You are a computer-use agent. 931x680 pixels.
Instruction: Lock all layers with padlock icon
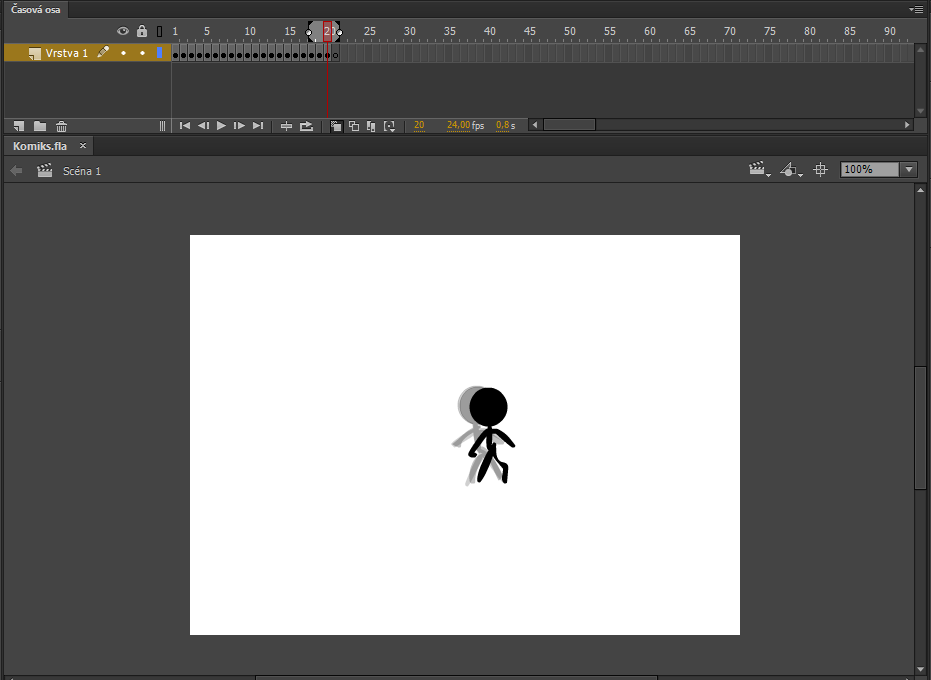[142, 32]
